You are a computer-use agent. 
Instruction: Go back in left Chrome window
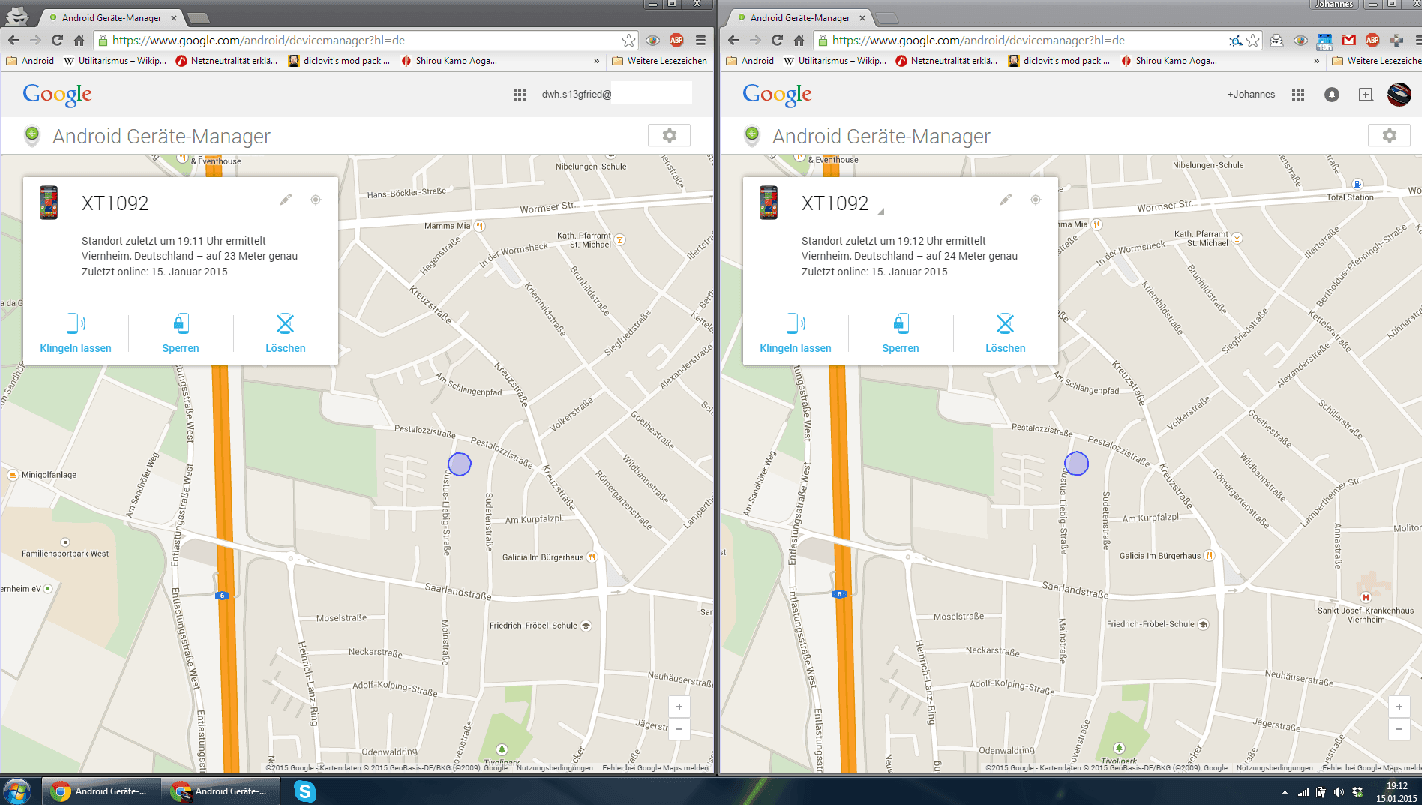13,40
